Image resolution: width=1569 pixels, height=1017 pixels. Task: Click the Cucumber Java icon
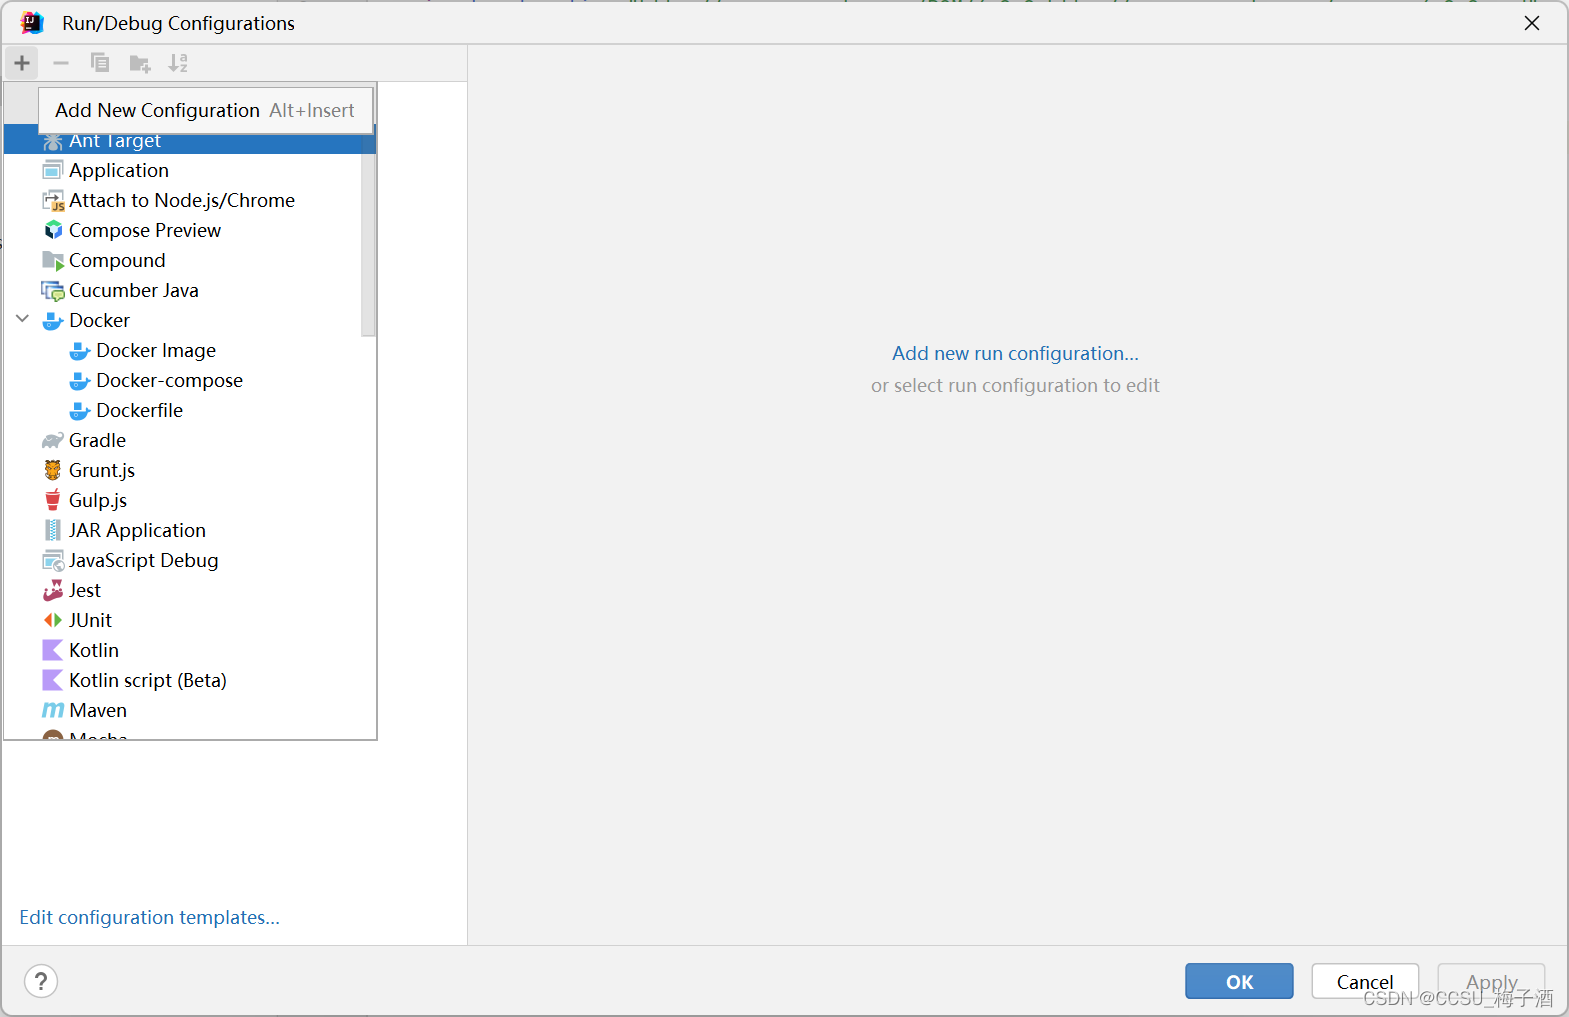(53, 290)
